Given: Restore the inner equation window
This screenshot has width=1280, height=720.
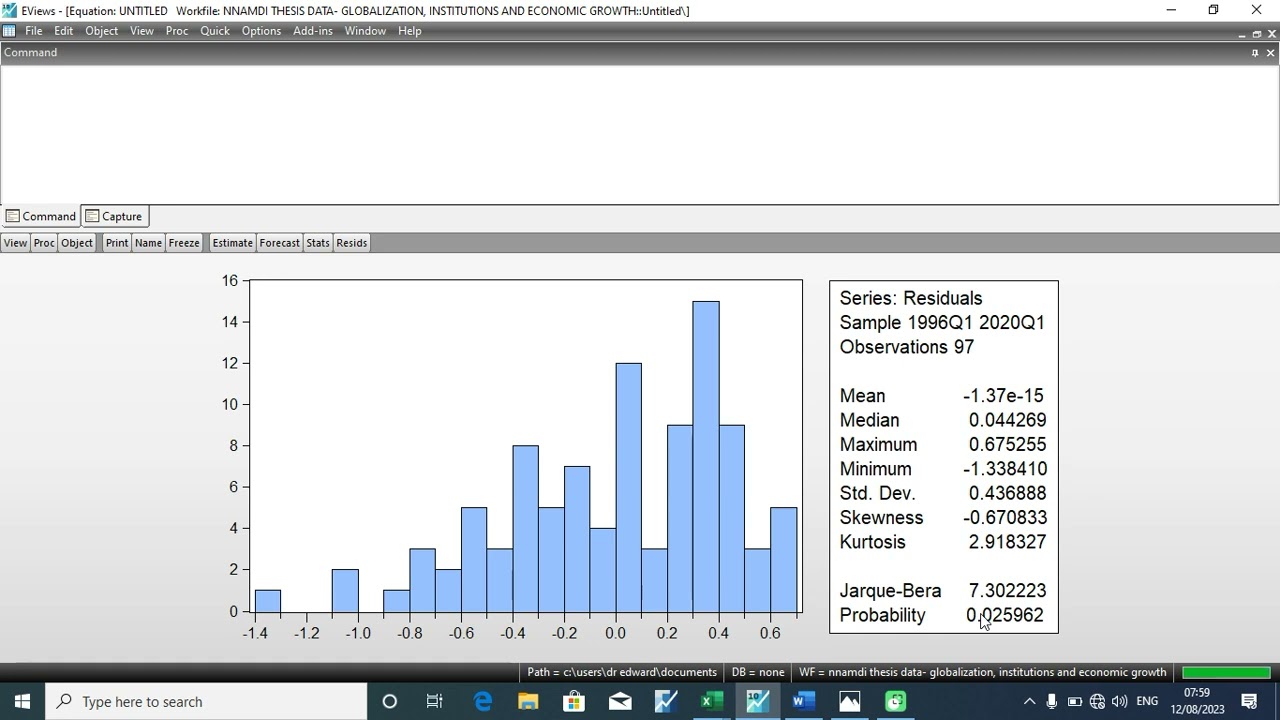Looking at the screenshot, I should coord(1257,33).
